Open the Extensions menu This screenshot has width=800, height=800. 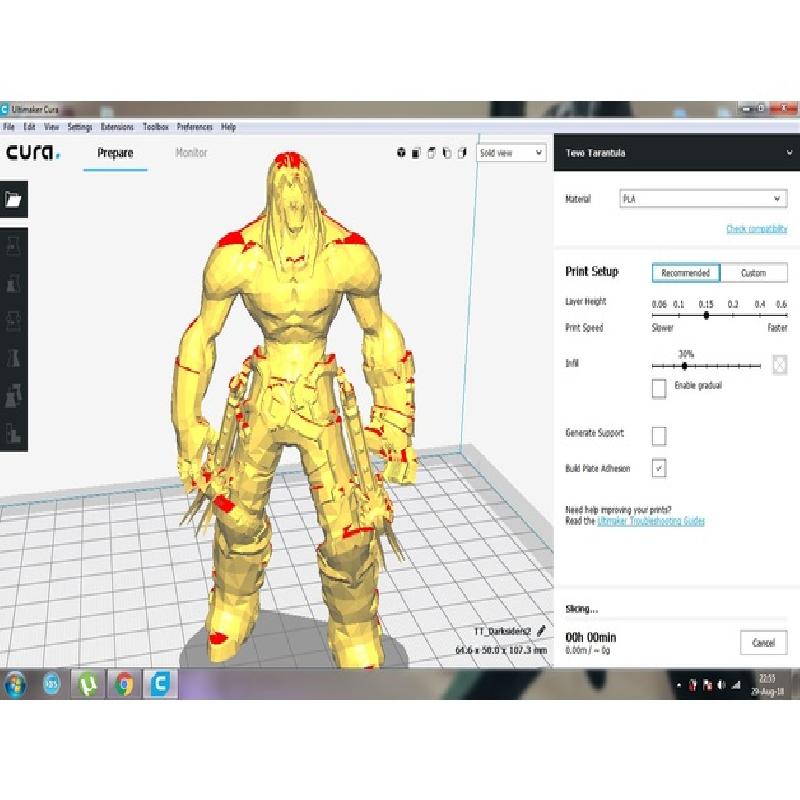tap(117, 127)
